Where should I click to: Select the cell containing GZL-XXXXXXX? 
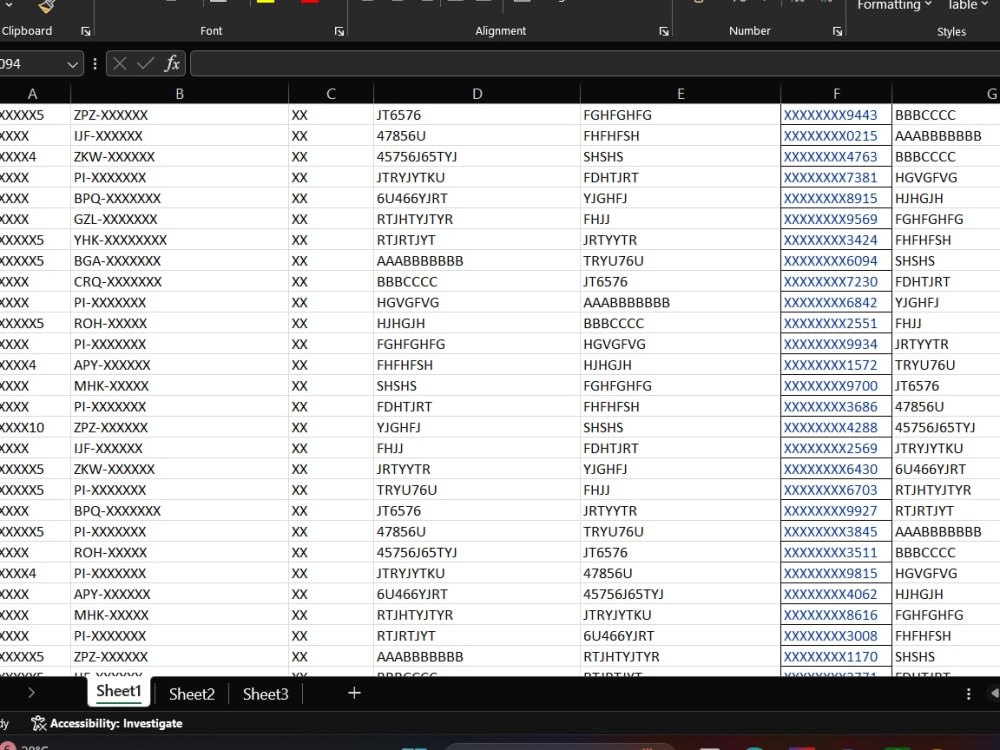click(179, 219)
